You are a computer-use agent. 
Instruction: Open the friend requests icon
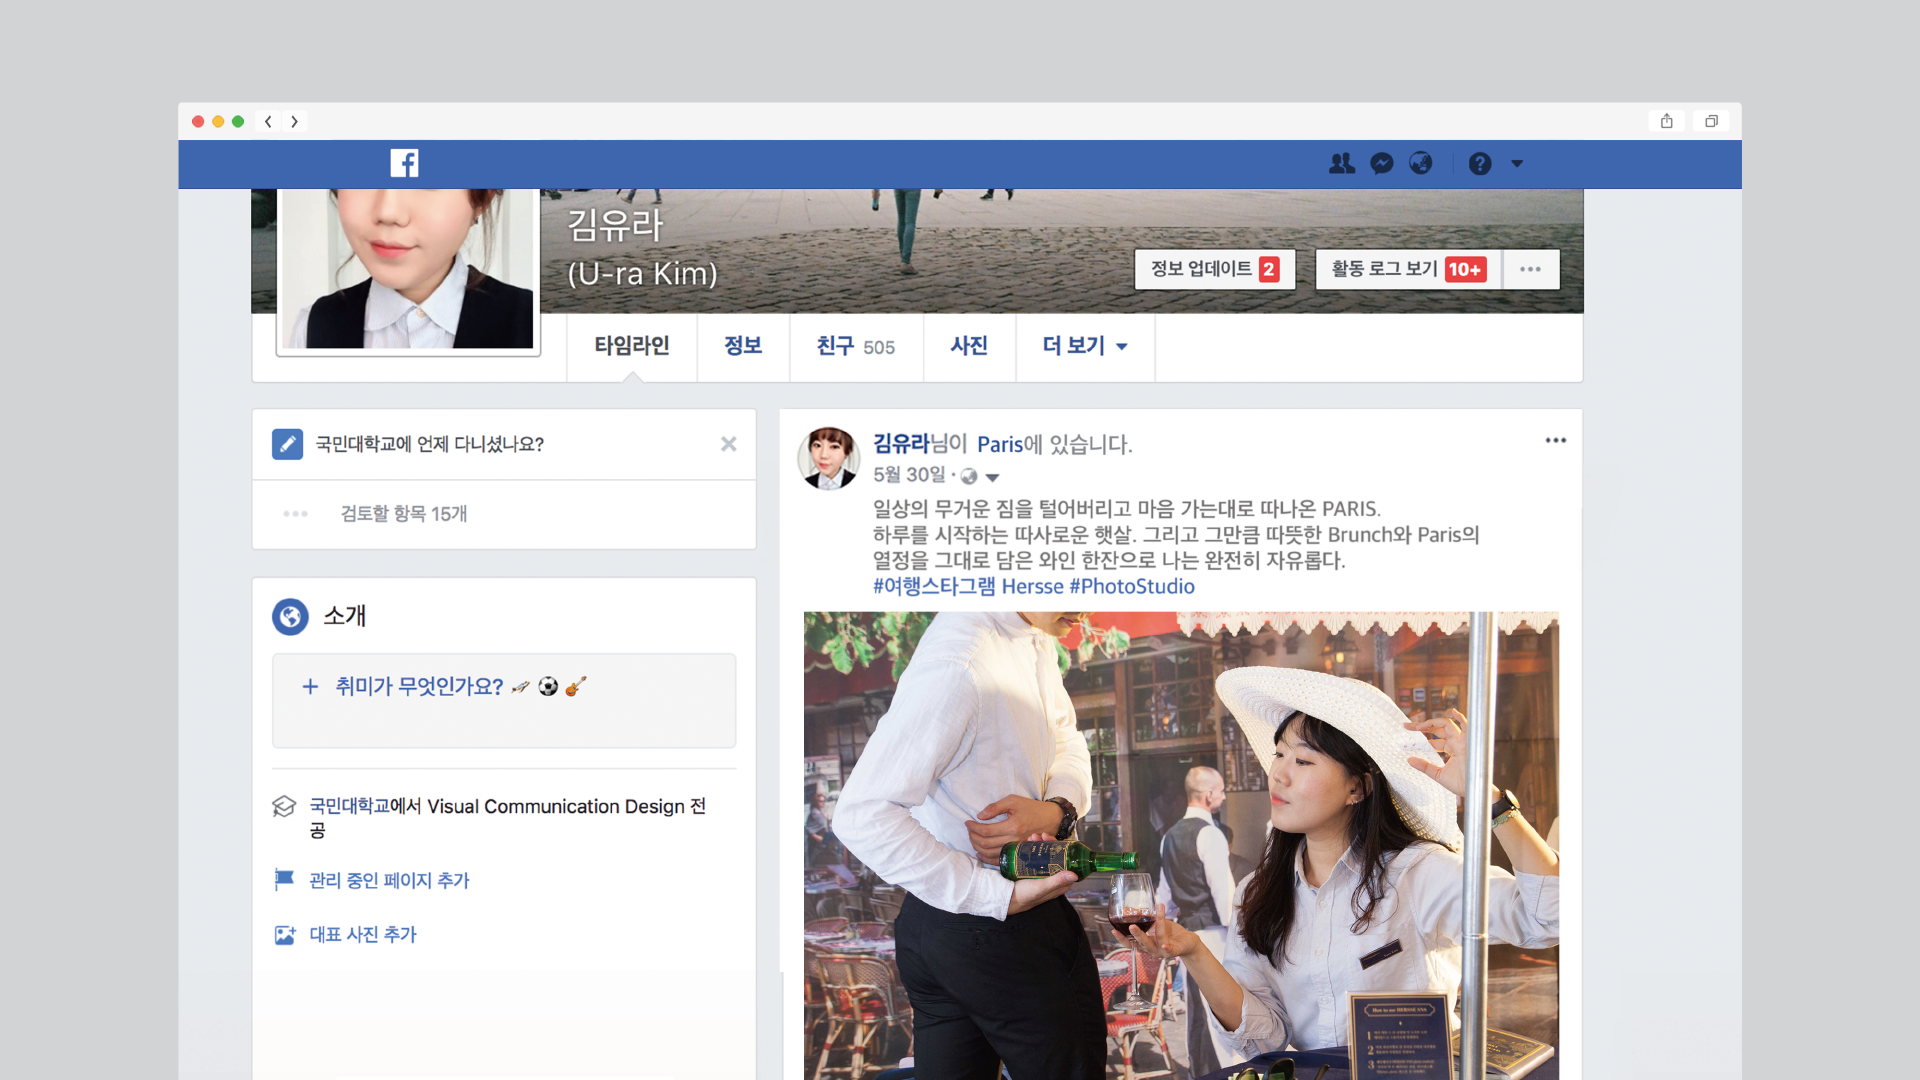tap(1341, 163)
